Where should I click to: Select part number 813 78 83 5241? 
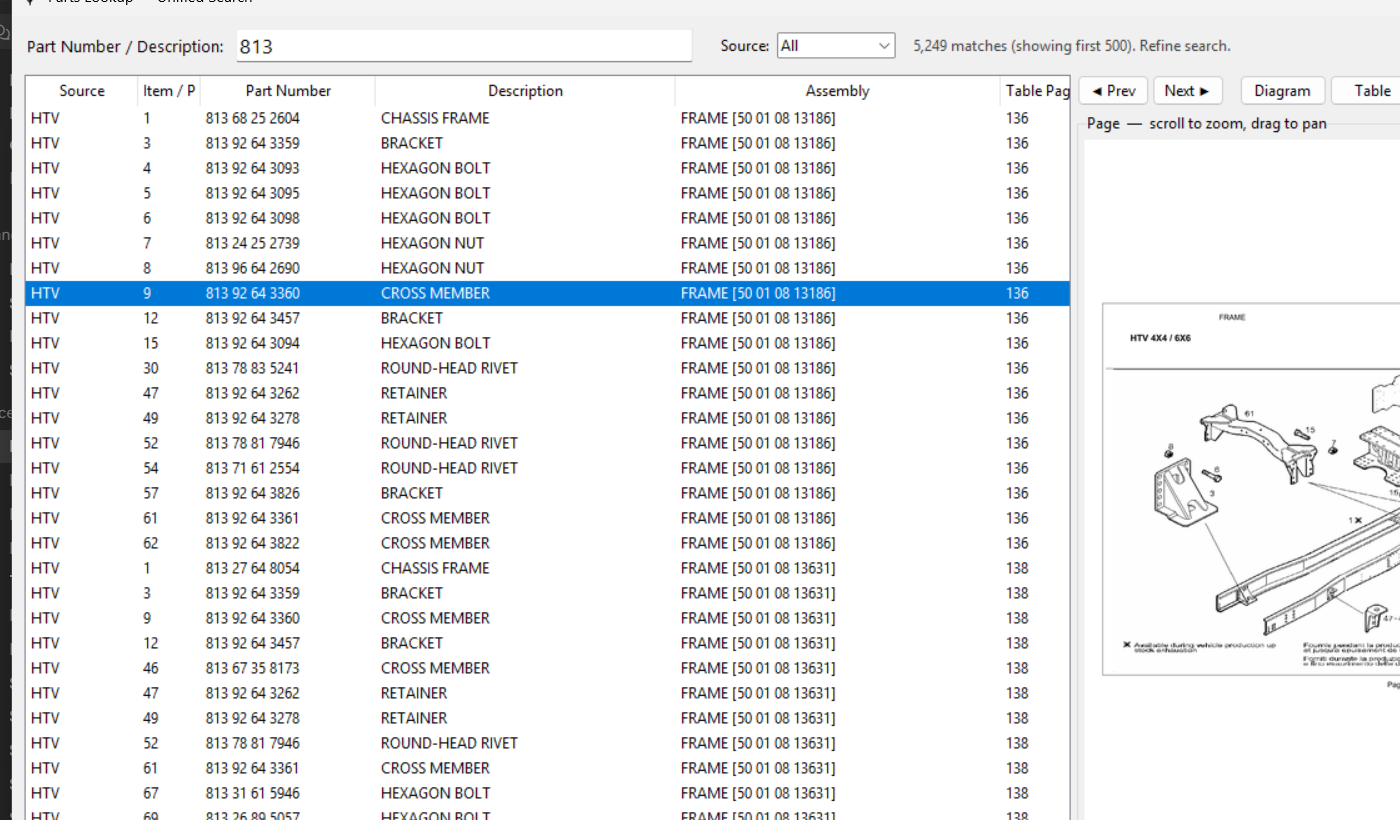(253, 368)
